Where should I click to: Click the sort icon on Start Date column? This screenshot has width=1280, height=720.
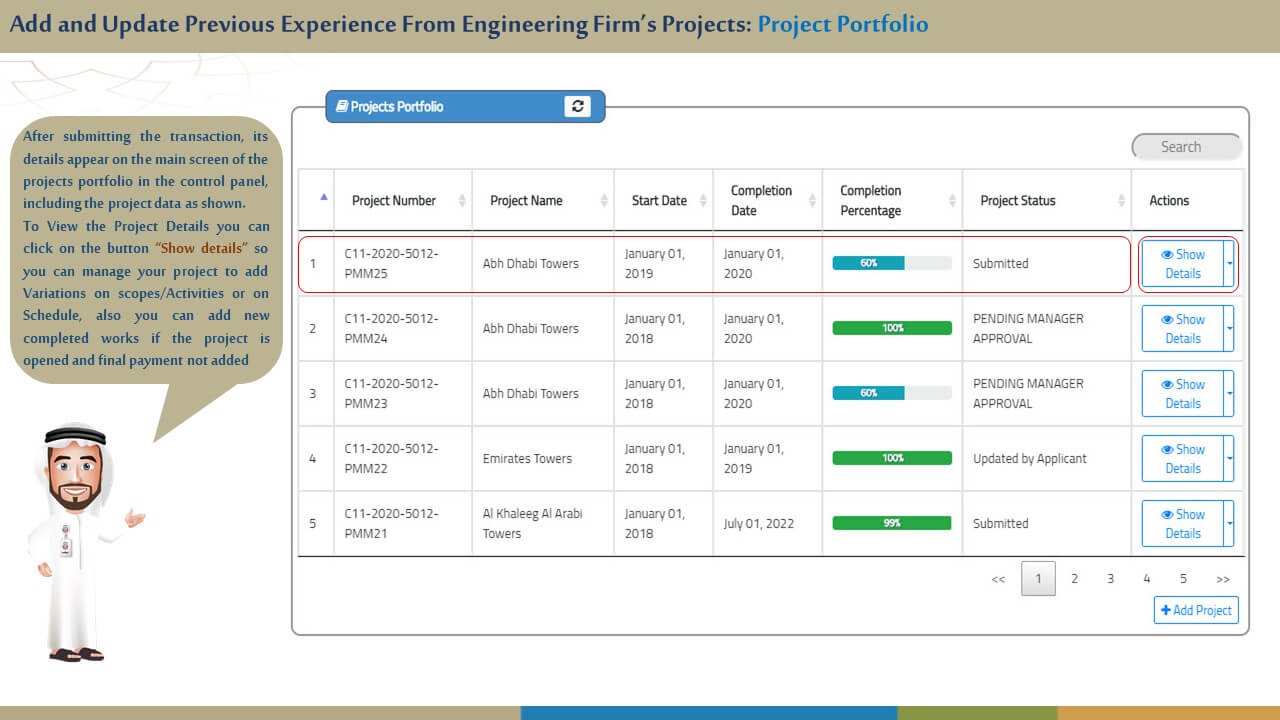click(x=703, y=201)
